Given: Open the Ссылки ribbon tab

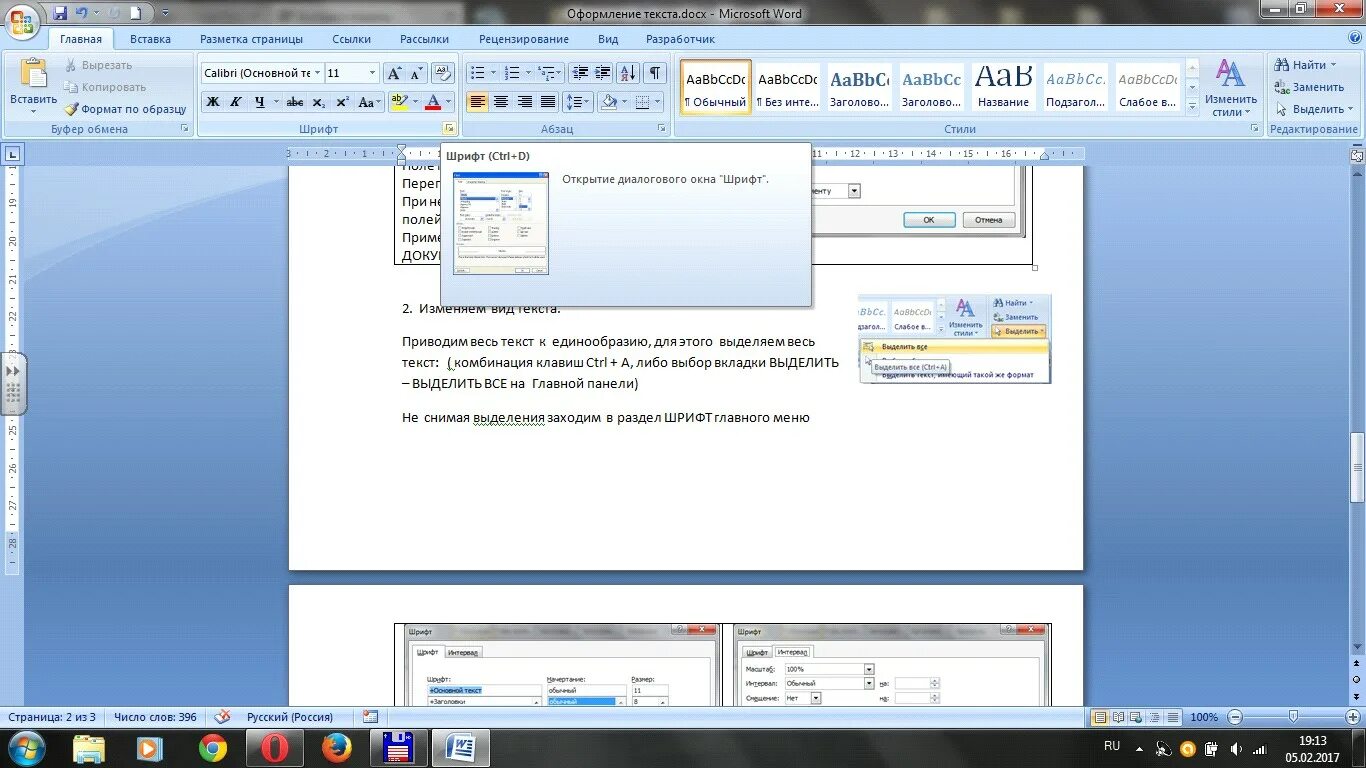Looking at the screenshot, I should click(352, 39).
